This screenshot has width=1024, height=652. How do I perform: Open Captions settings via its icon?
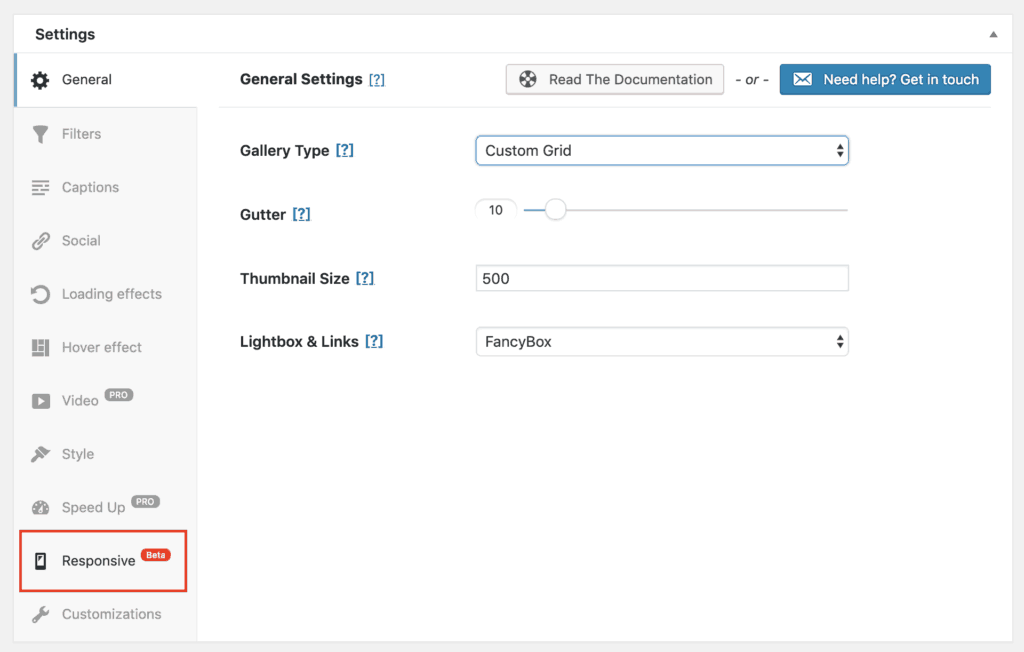pos(39,187)
